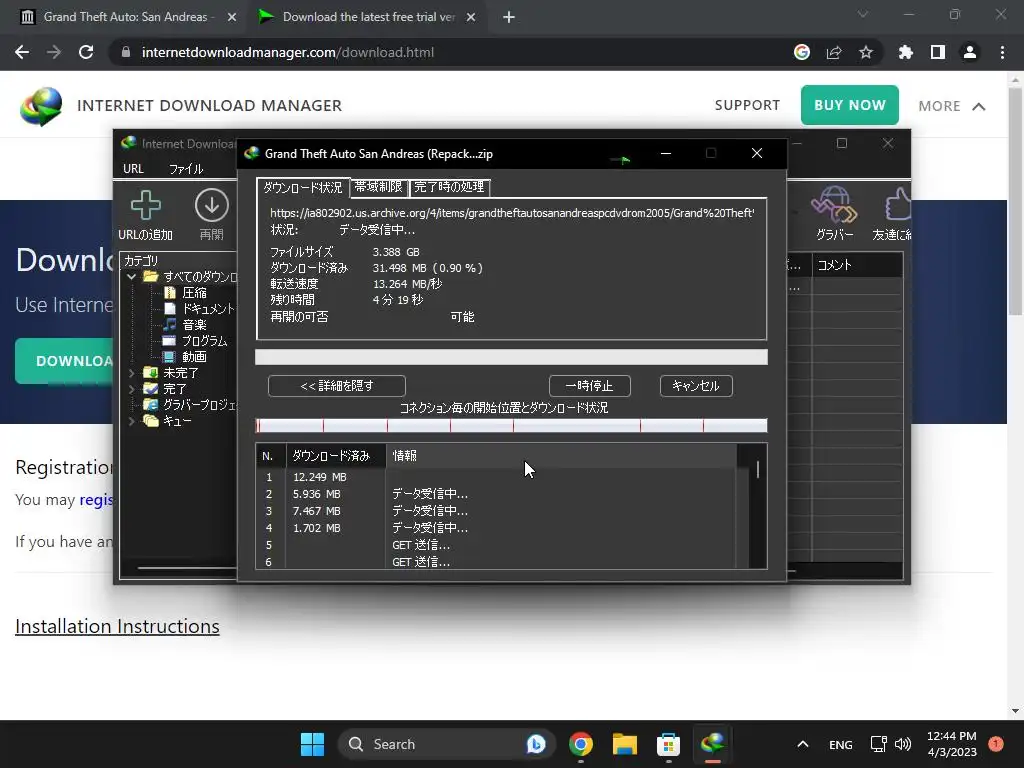
Task: Click the URLの追加 plus icon in IDM
Action: [146, 205]
